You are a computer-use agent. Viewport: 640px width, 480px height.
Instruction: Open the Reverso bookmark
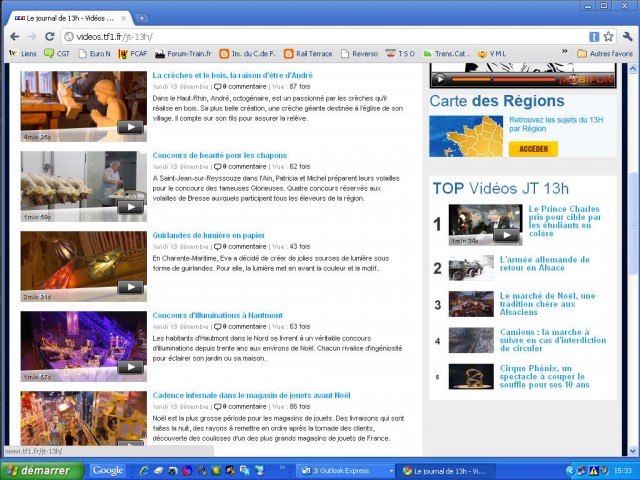coord(360,53)
